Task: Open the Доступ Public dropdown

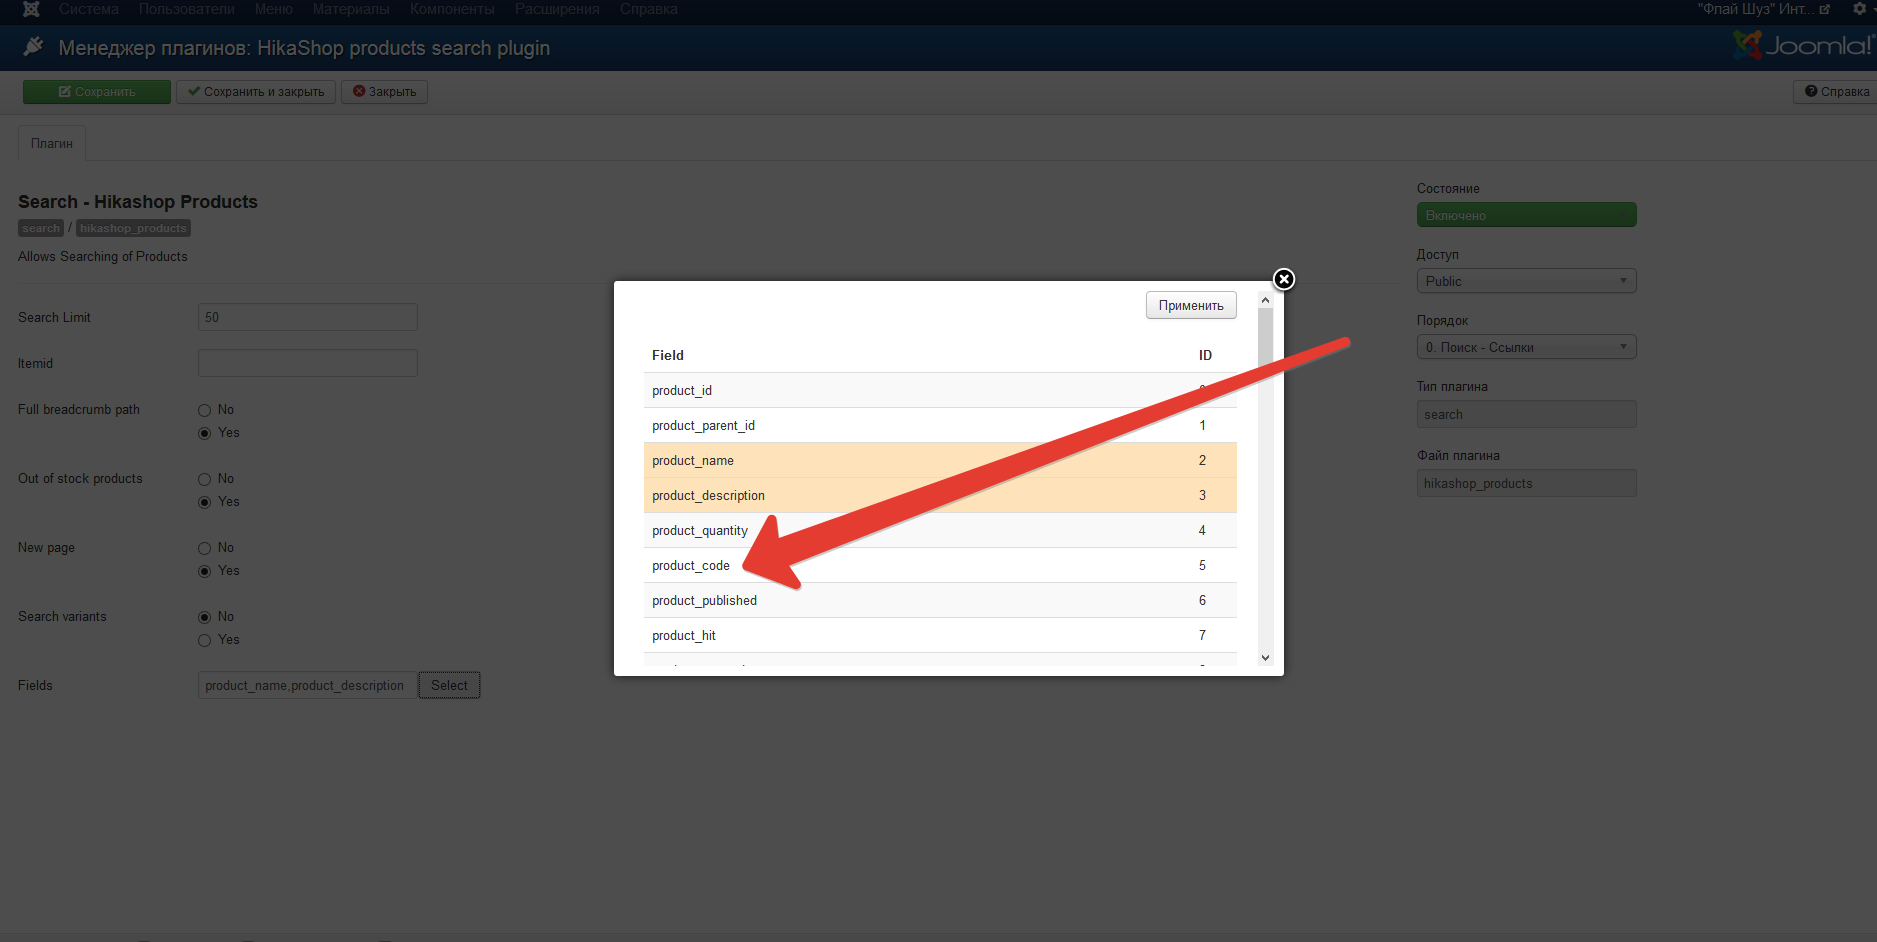Action: pos(1526,281)
